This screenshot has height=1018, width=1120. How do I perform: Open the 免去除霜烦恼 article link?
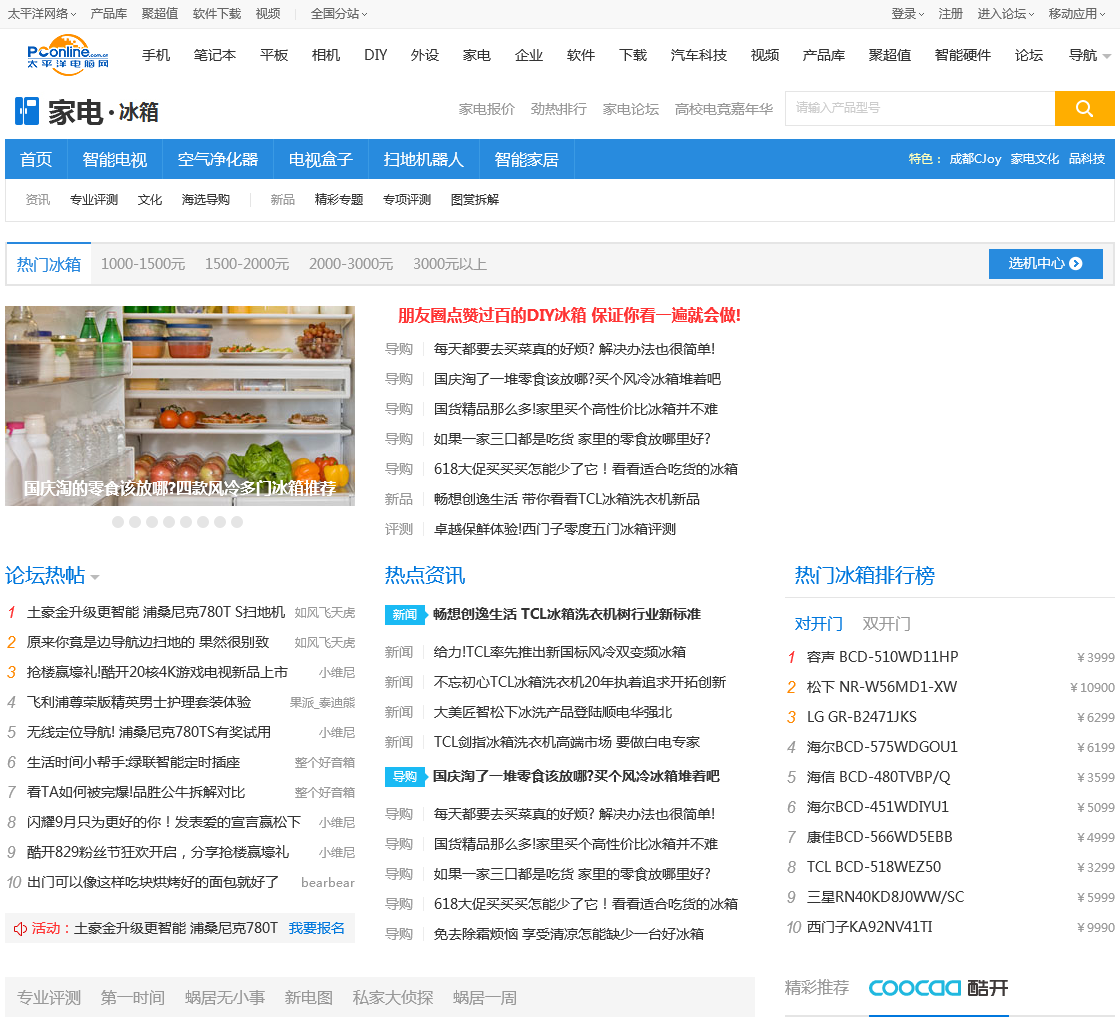pyautogui.click(x=569, y=934)
